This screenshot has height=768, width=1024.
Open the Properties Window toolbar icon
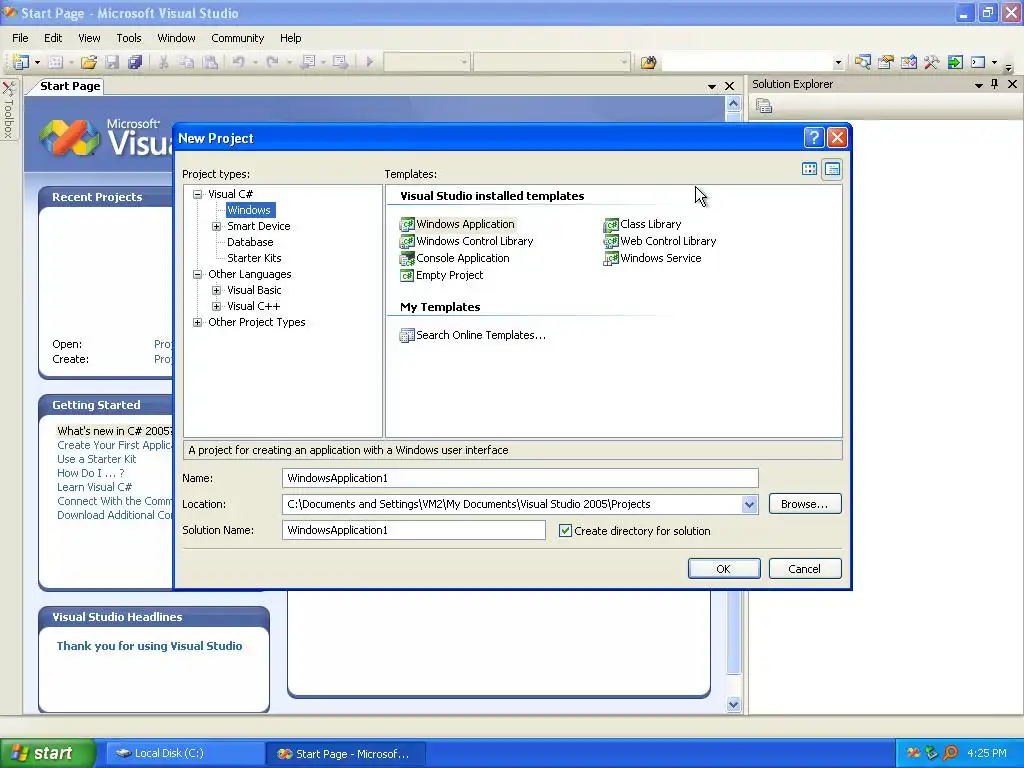pos(886,62)
